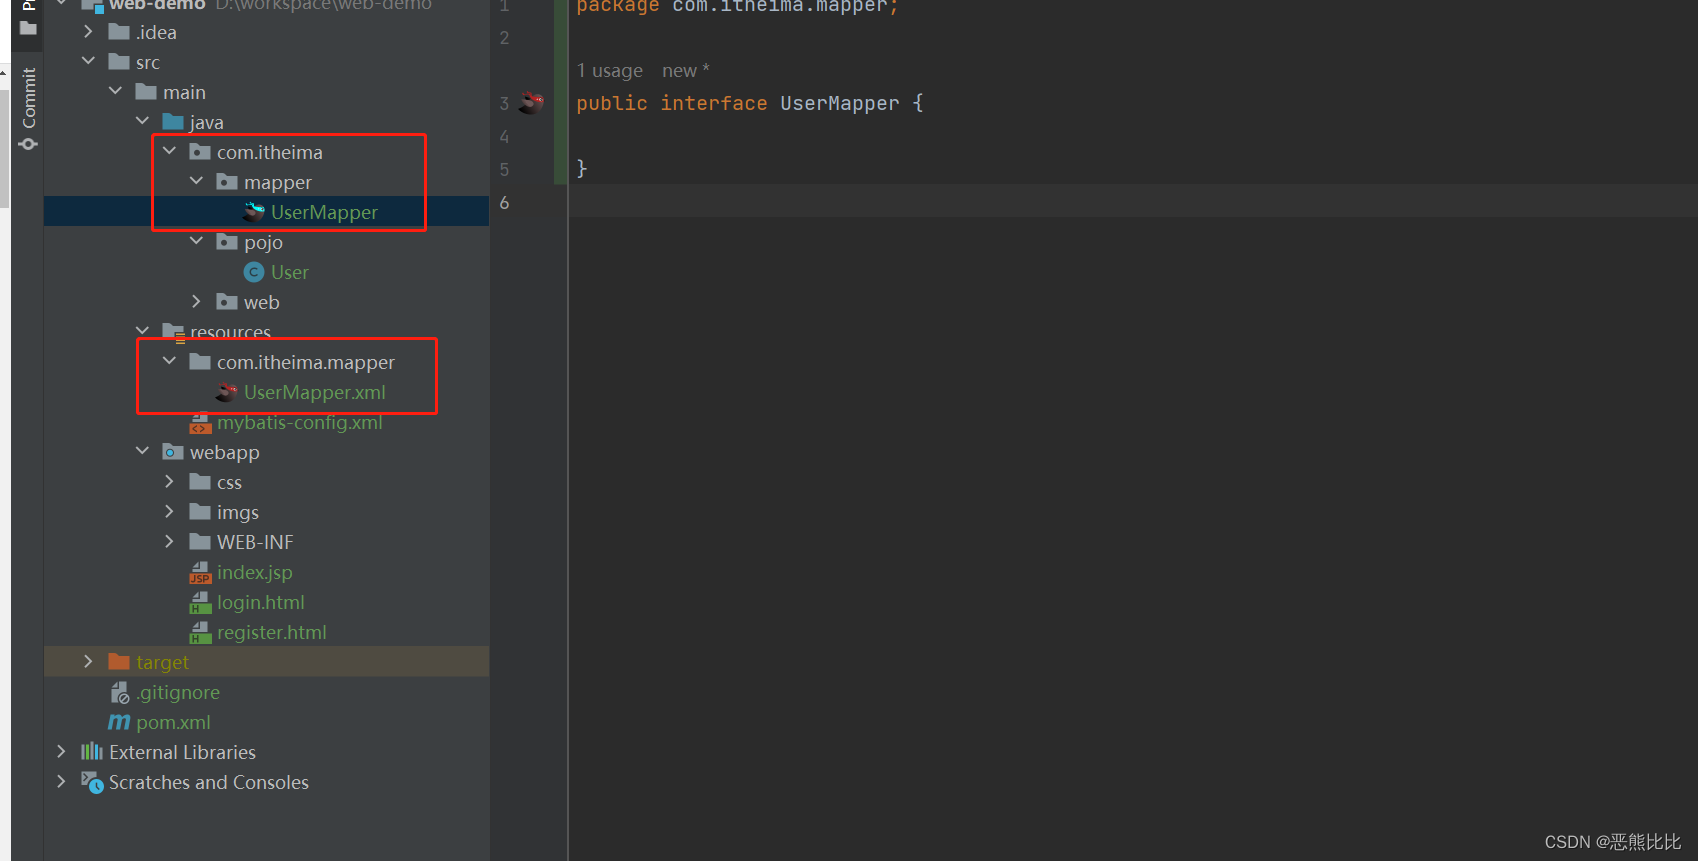This screenshot has width=1698, height=861.
Task: Click the mapper package icon
Action: (x=227, y=182)
